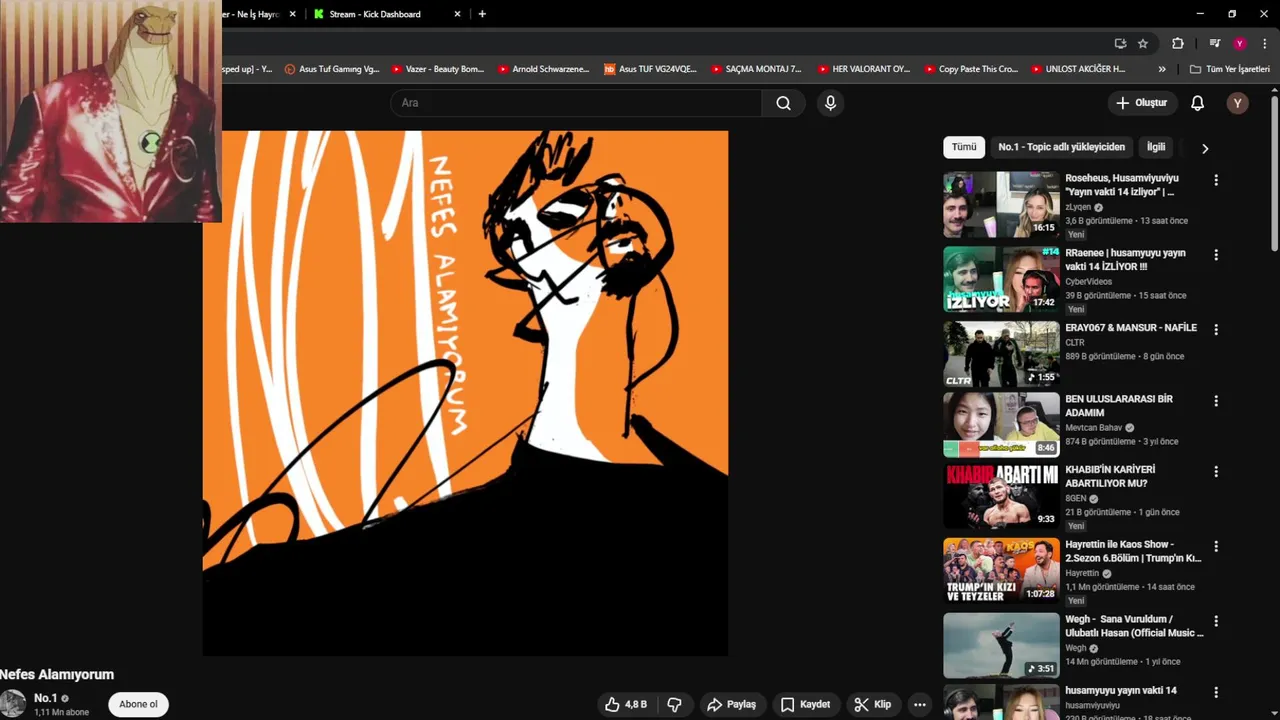Focus the YouTube Ara search field
Viewport: 1280px width, 720px height.
576,103
